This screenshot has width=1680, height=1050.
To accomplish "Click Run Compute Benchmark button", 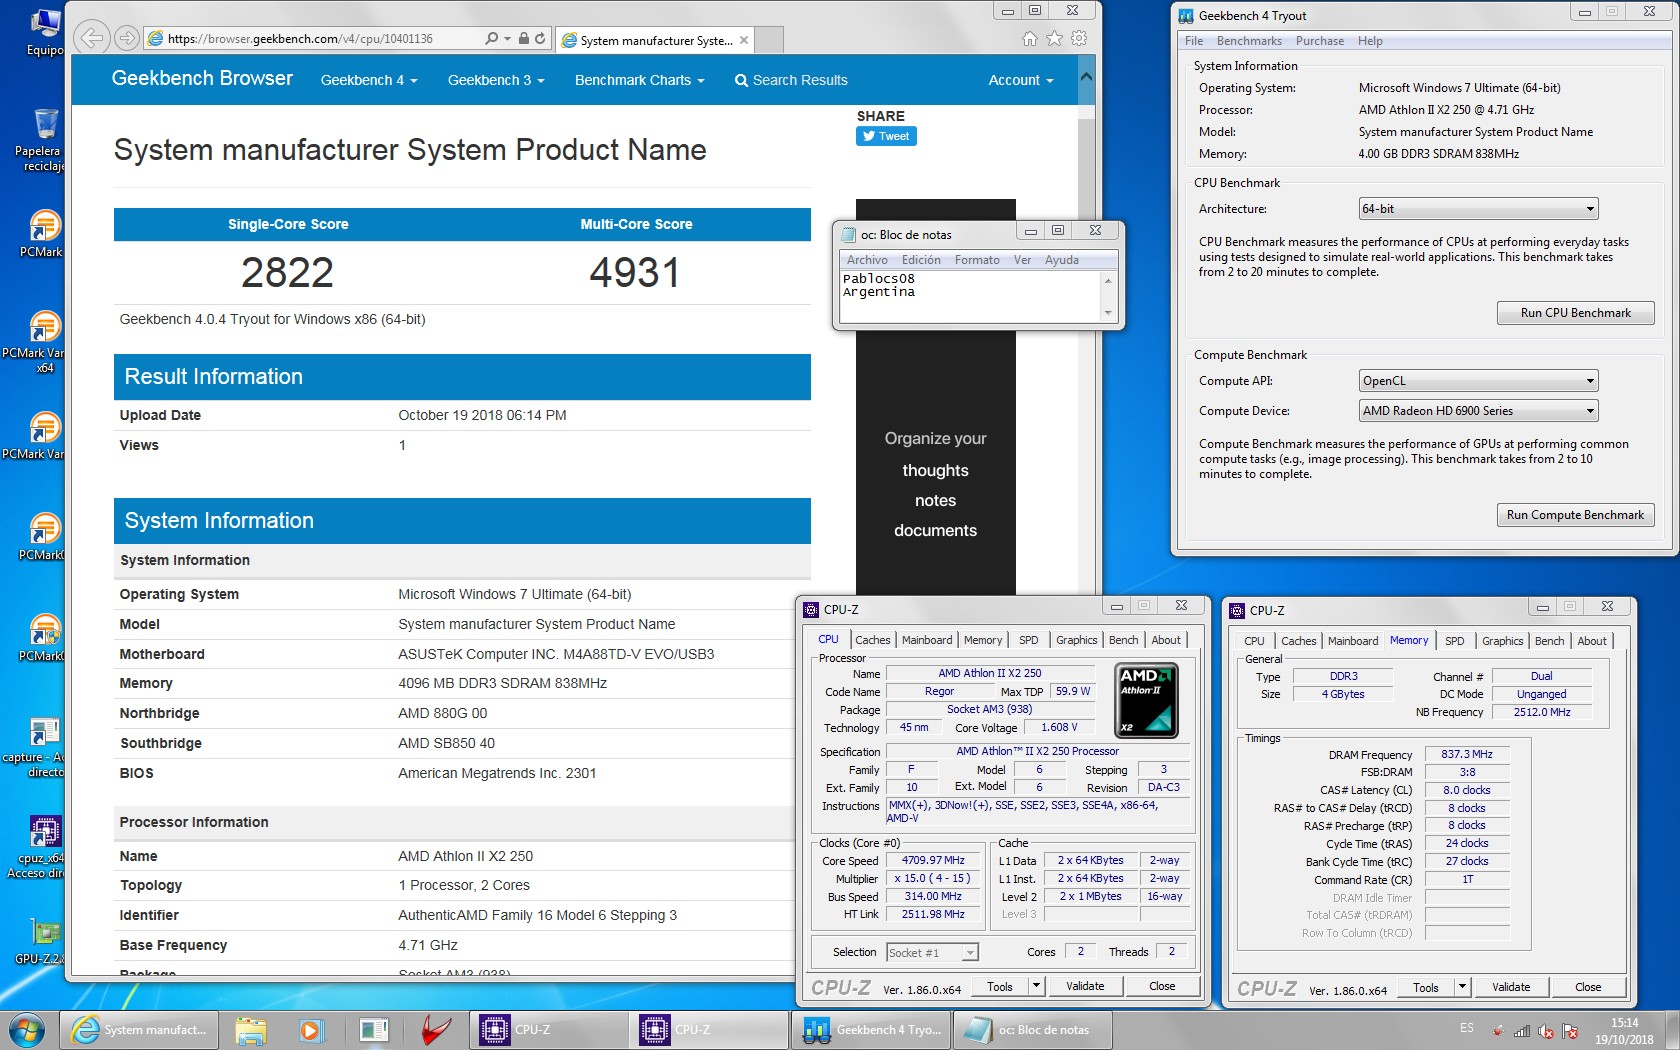I will (1575, 515).
